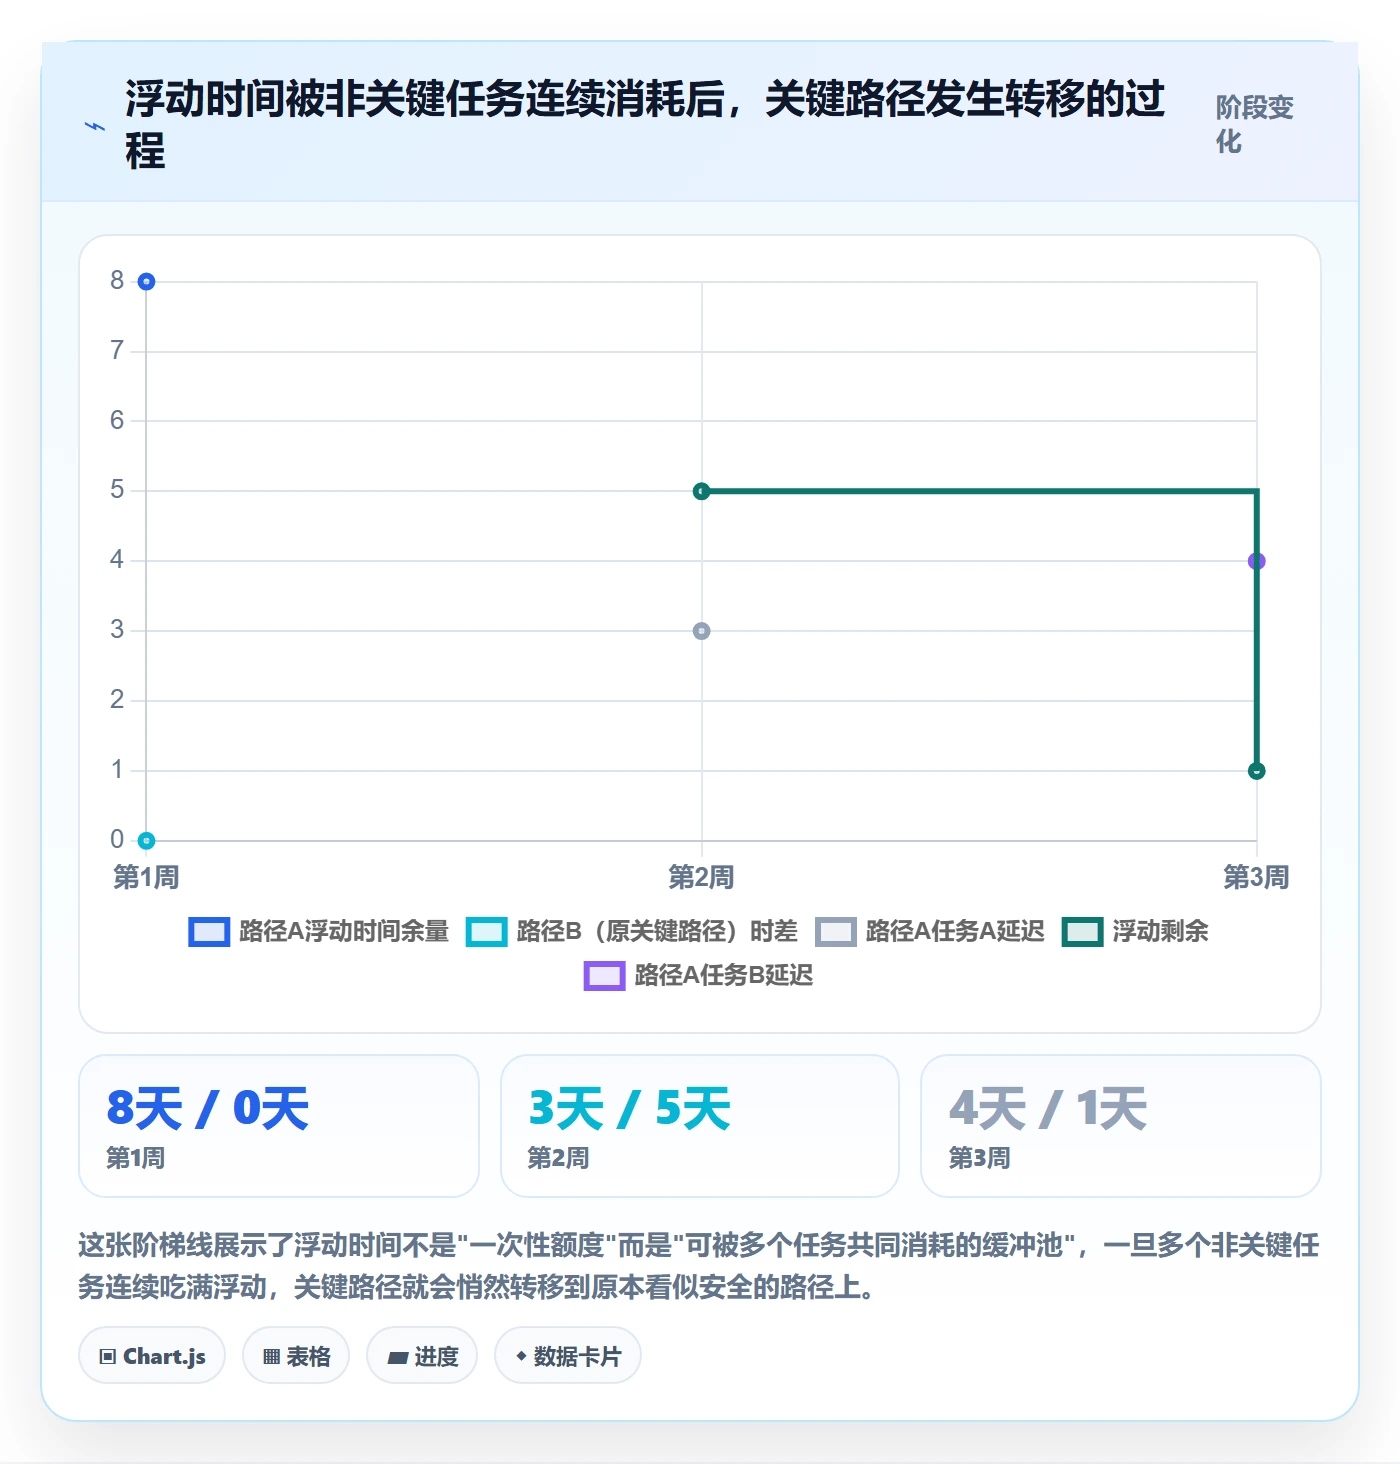The height and width of the screenshot is (1464, 1400).
Task: Click the 阶段变化 label in header
Action: point(1255,124)
